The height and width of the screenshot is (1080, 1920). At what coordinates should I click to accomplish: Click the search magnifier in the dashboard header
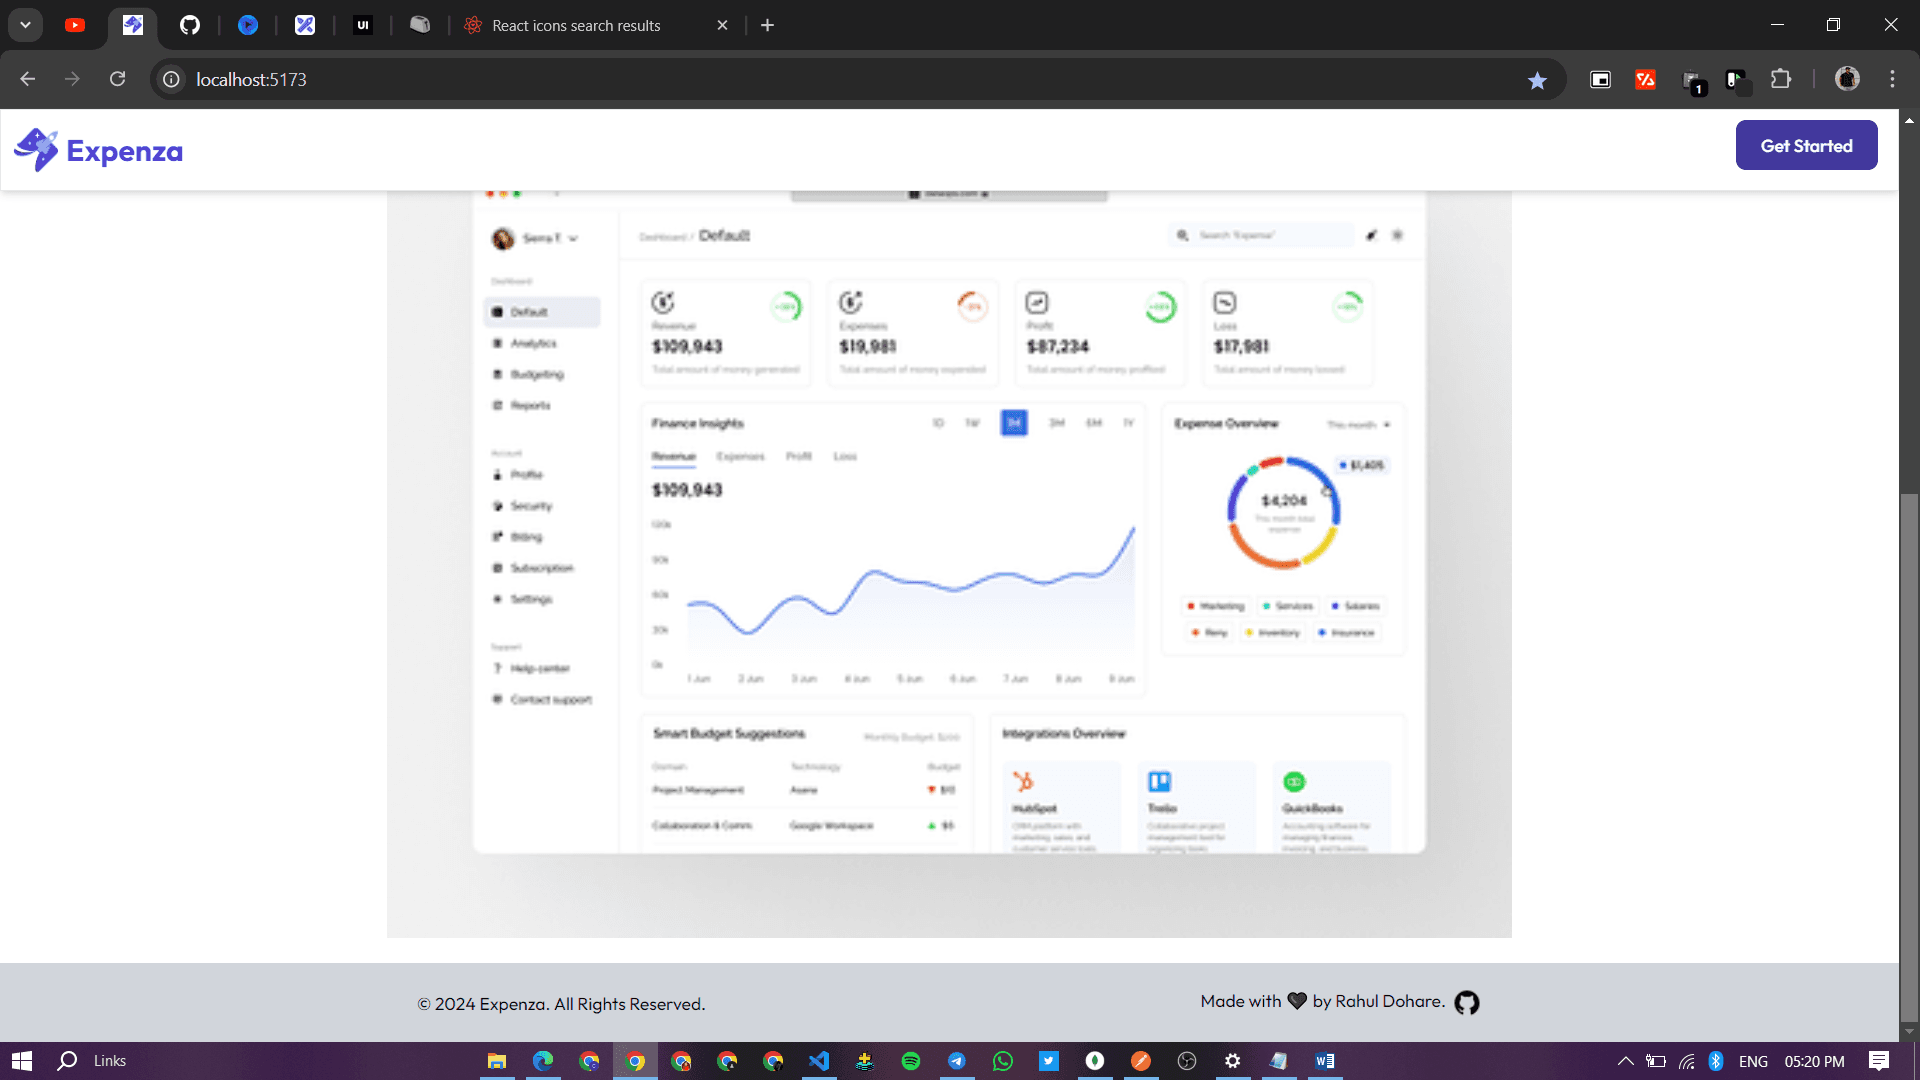(x=1184, y=235)
